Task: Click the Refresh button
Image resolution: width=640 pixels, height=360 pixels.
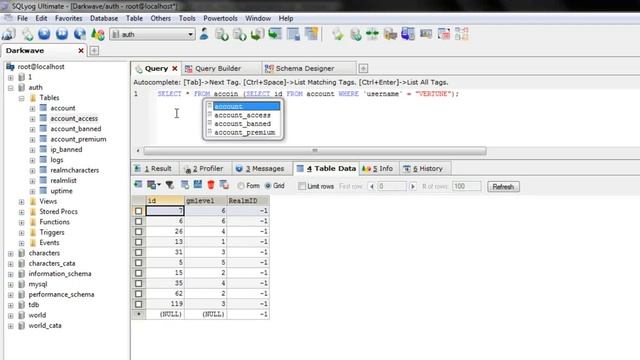Action: coord(503,187)
